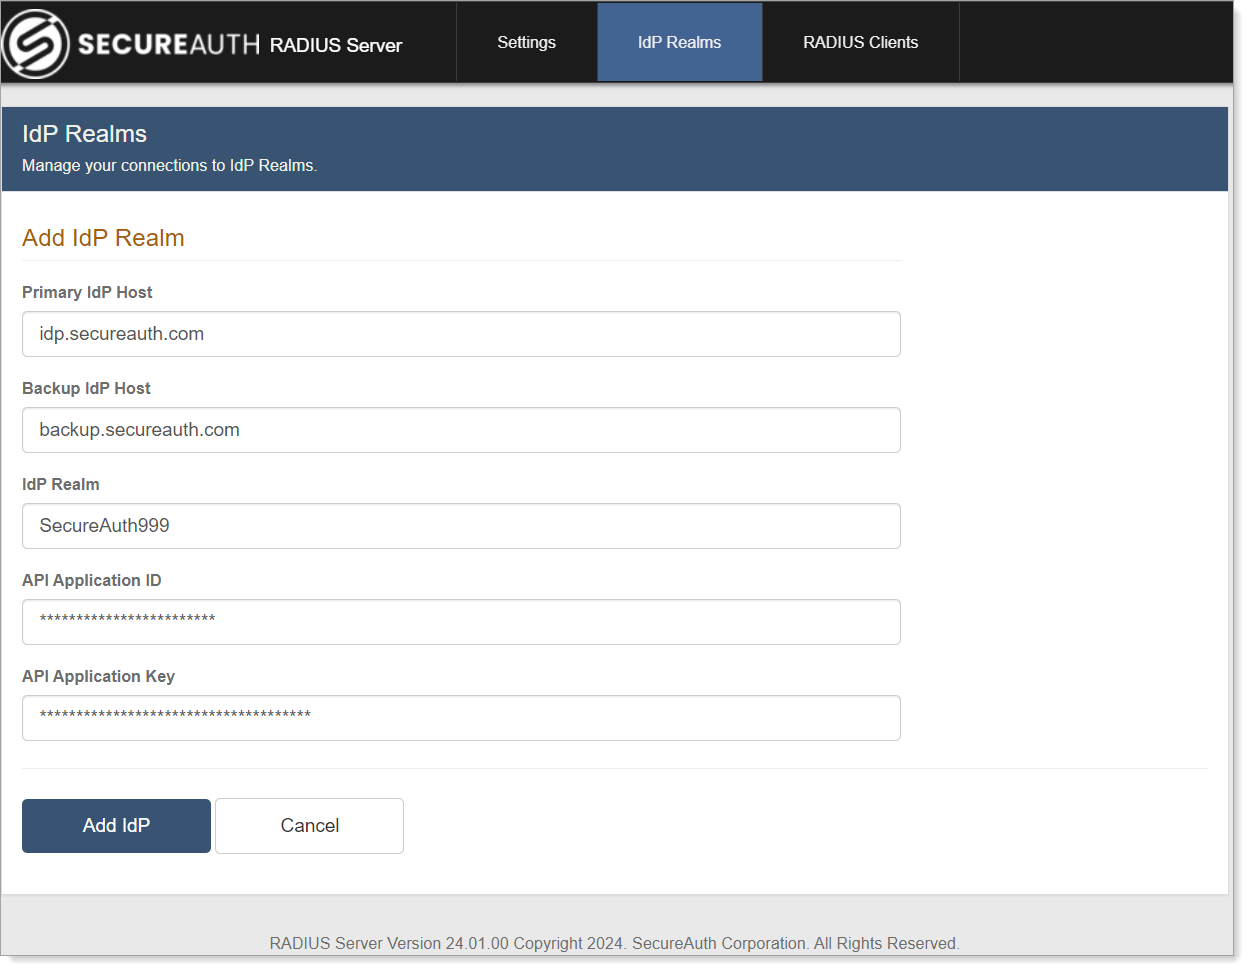Focus the Backup IdP Host text box
Screen dimensions: 1249x971
pyautogui.click(x=461, y=430)
